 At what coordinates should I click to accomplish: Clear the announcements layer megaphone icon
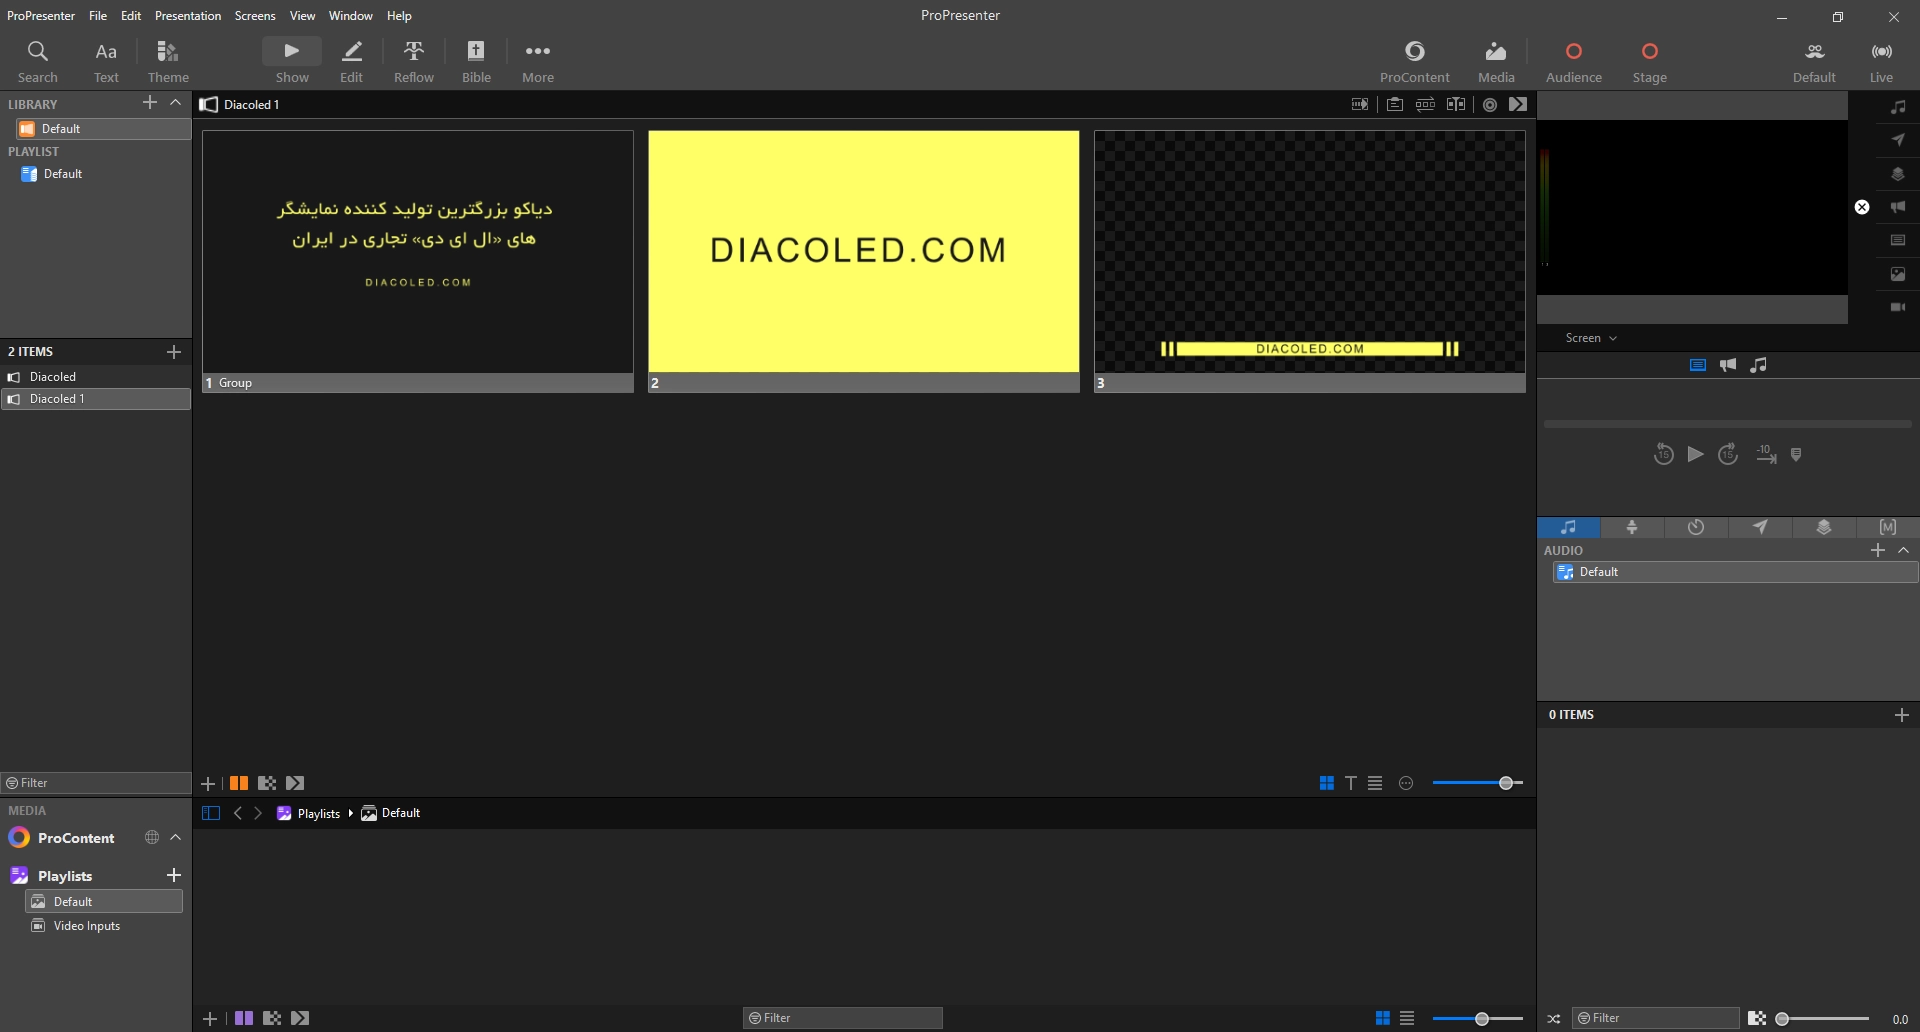[x=1898, y=207]
